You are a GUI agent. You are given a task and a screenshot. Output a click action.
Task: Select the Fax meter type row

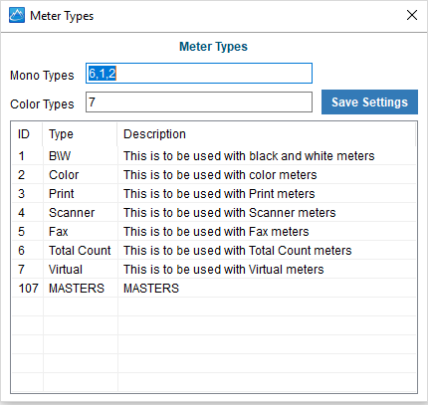point(214,232)
